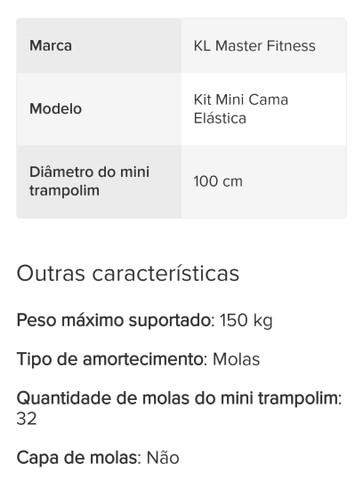Screen dimensions: 363x480
Task: Click the KL Master Fitness brand value
Action: 255,46
